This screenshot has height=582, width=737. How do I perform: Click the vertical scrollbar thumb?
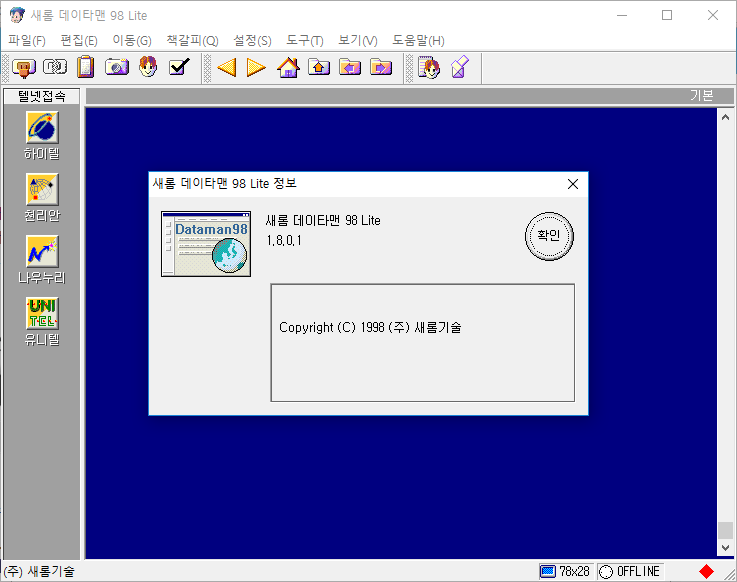725,531
